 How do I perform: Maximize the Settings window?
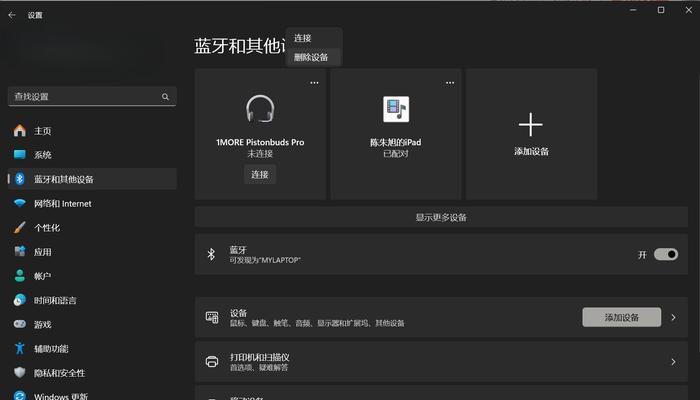(661, 10)
